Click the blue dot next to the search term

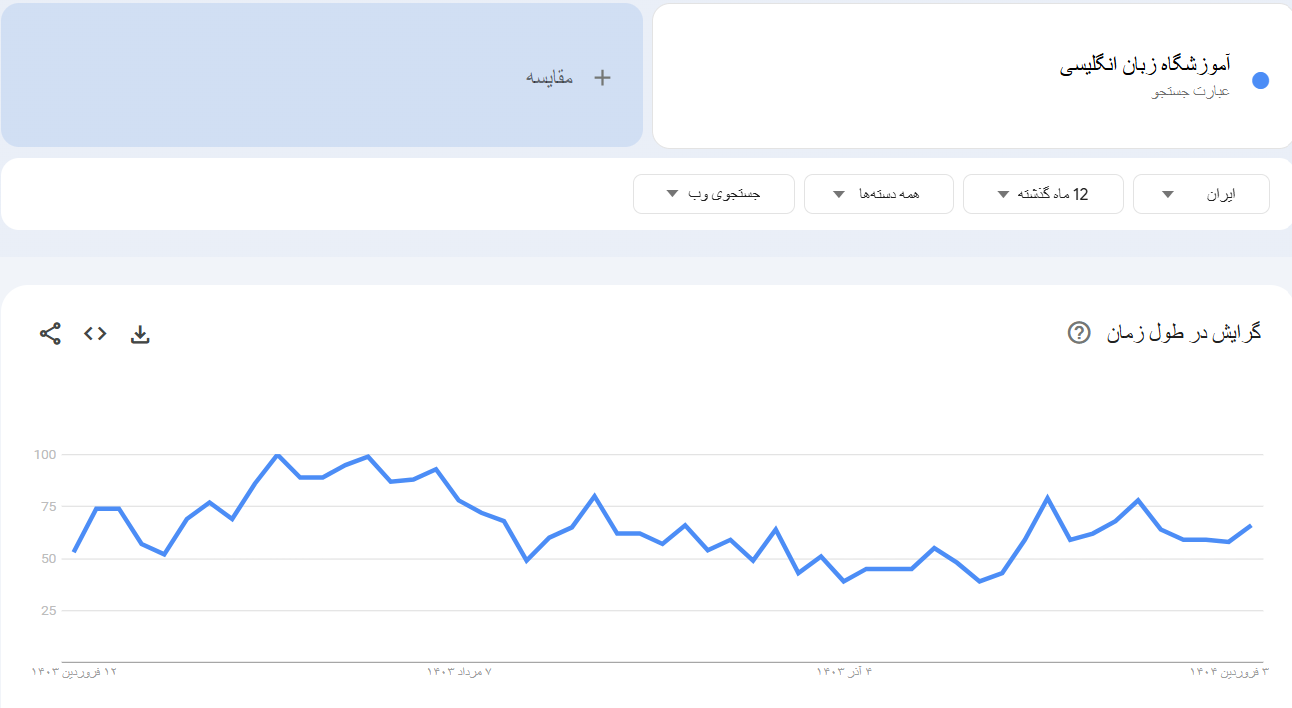(1260, 81)
